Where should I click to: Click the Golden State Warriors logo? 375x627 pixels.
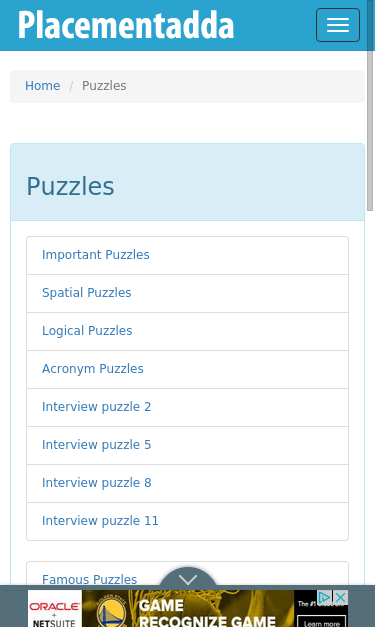tap(112, 610)
